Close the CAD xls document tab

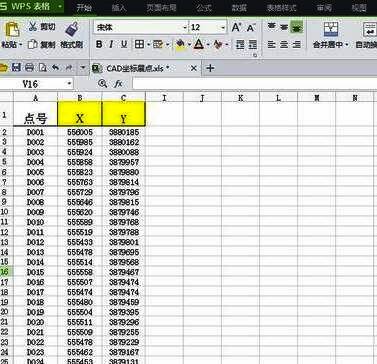tap(193, 68)
